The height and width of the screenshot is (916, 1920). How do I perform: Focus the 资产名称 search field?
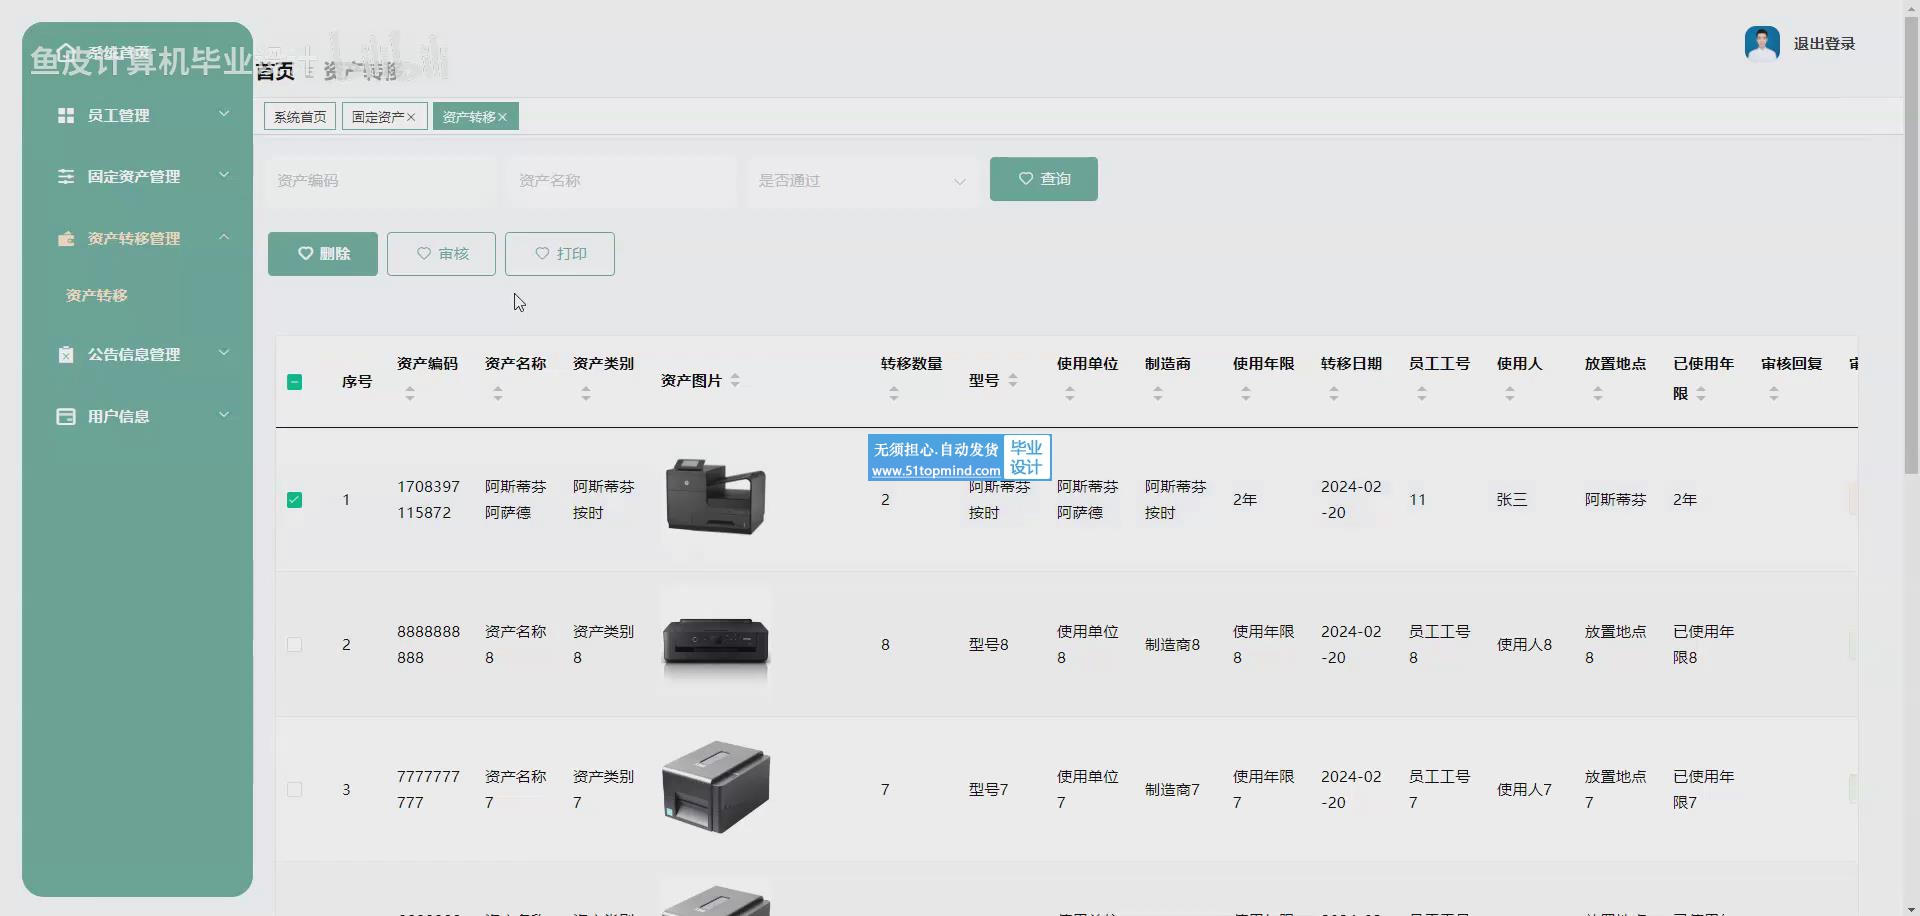click(x=621, y=181)
